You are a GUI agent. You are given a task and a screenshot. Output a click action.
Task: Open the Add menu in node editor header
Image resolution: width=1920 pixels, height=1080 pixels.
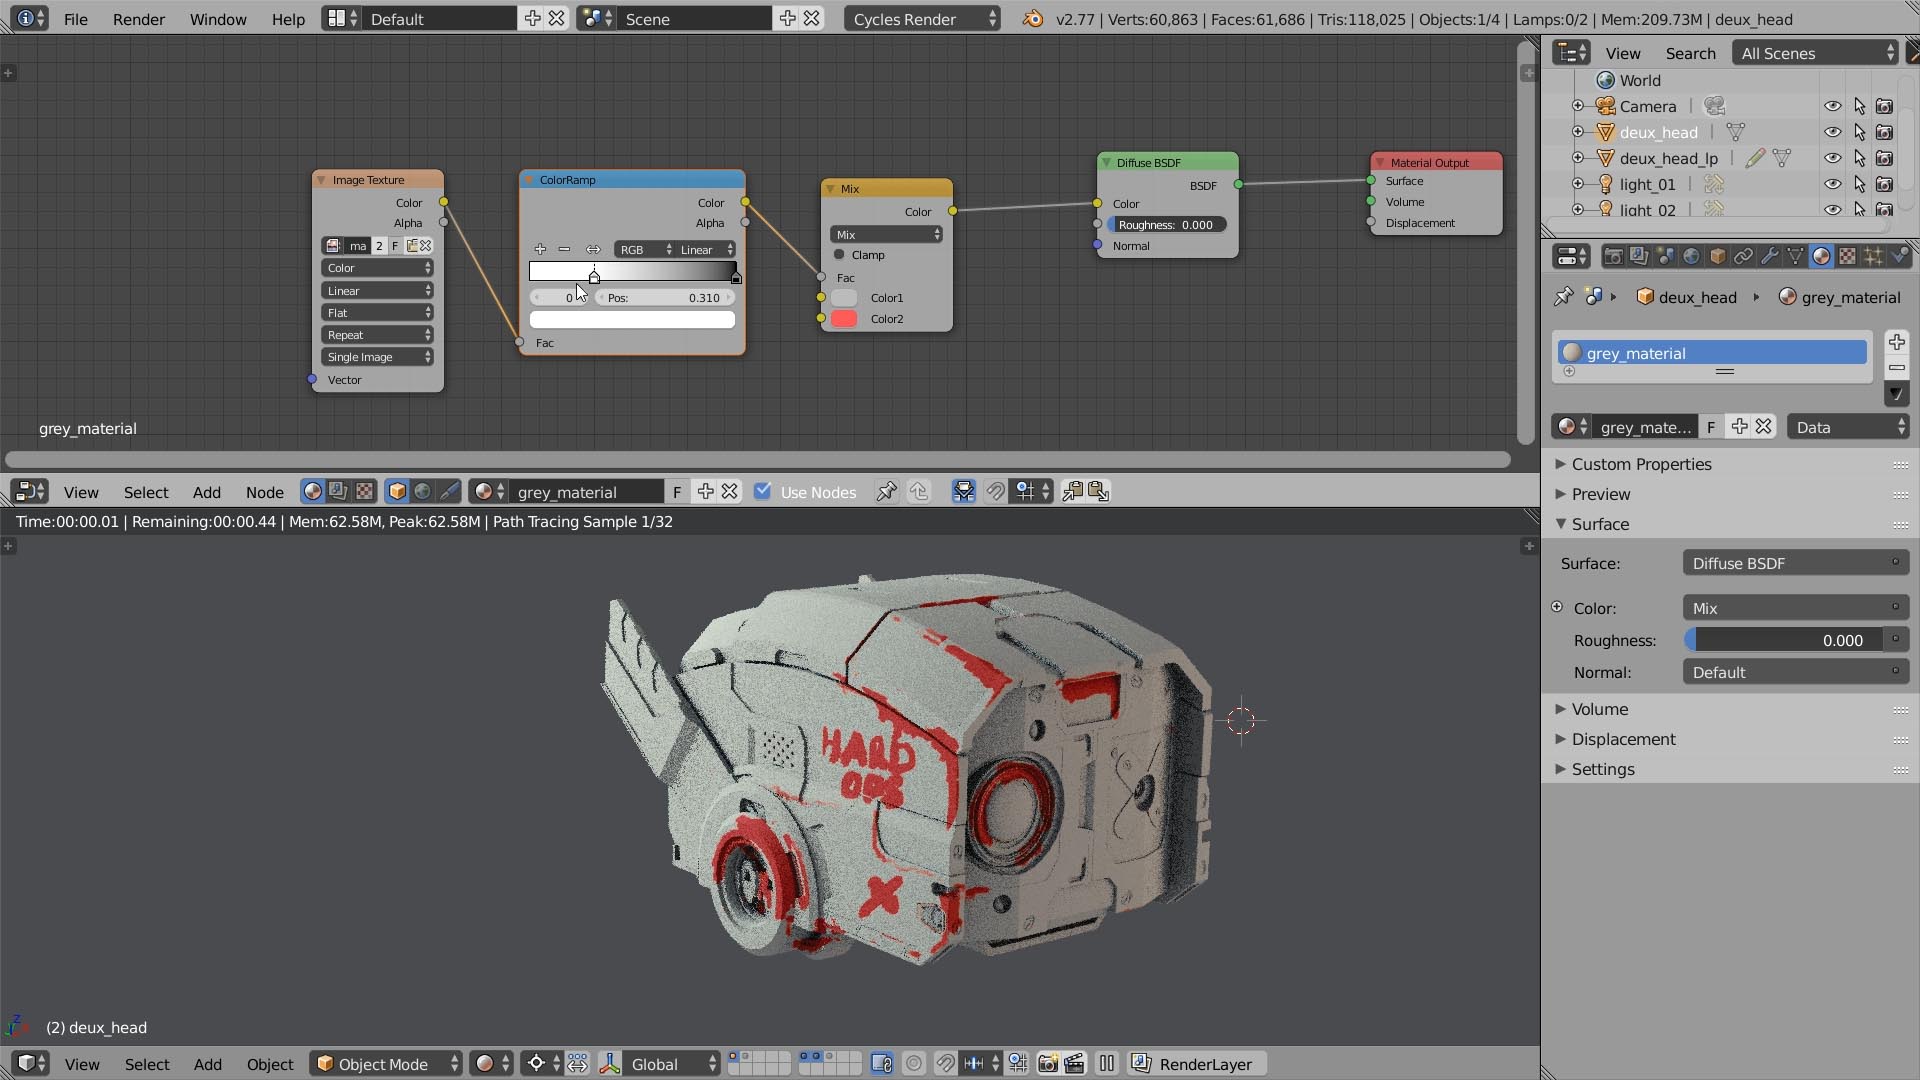[207, 492]
